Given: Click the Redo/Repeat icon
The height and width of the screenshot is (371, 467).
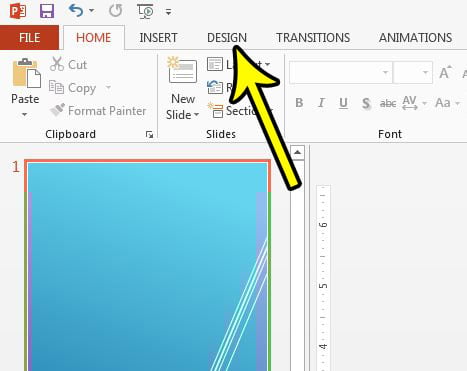Looking at the screenshot, I should pos(115,11).
